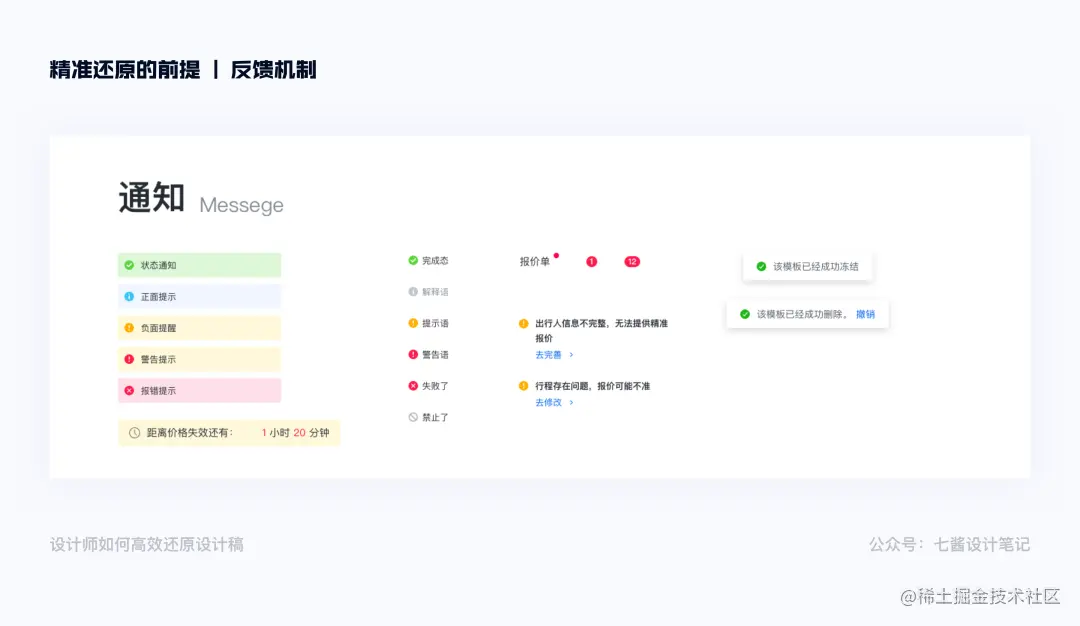Click the green check icon on 状态通知 banner
Image resolution: width=1080 pixels, height=626 pixels.
pos(128,266)
